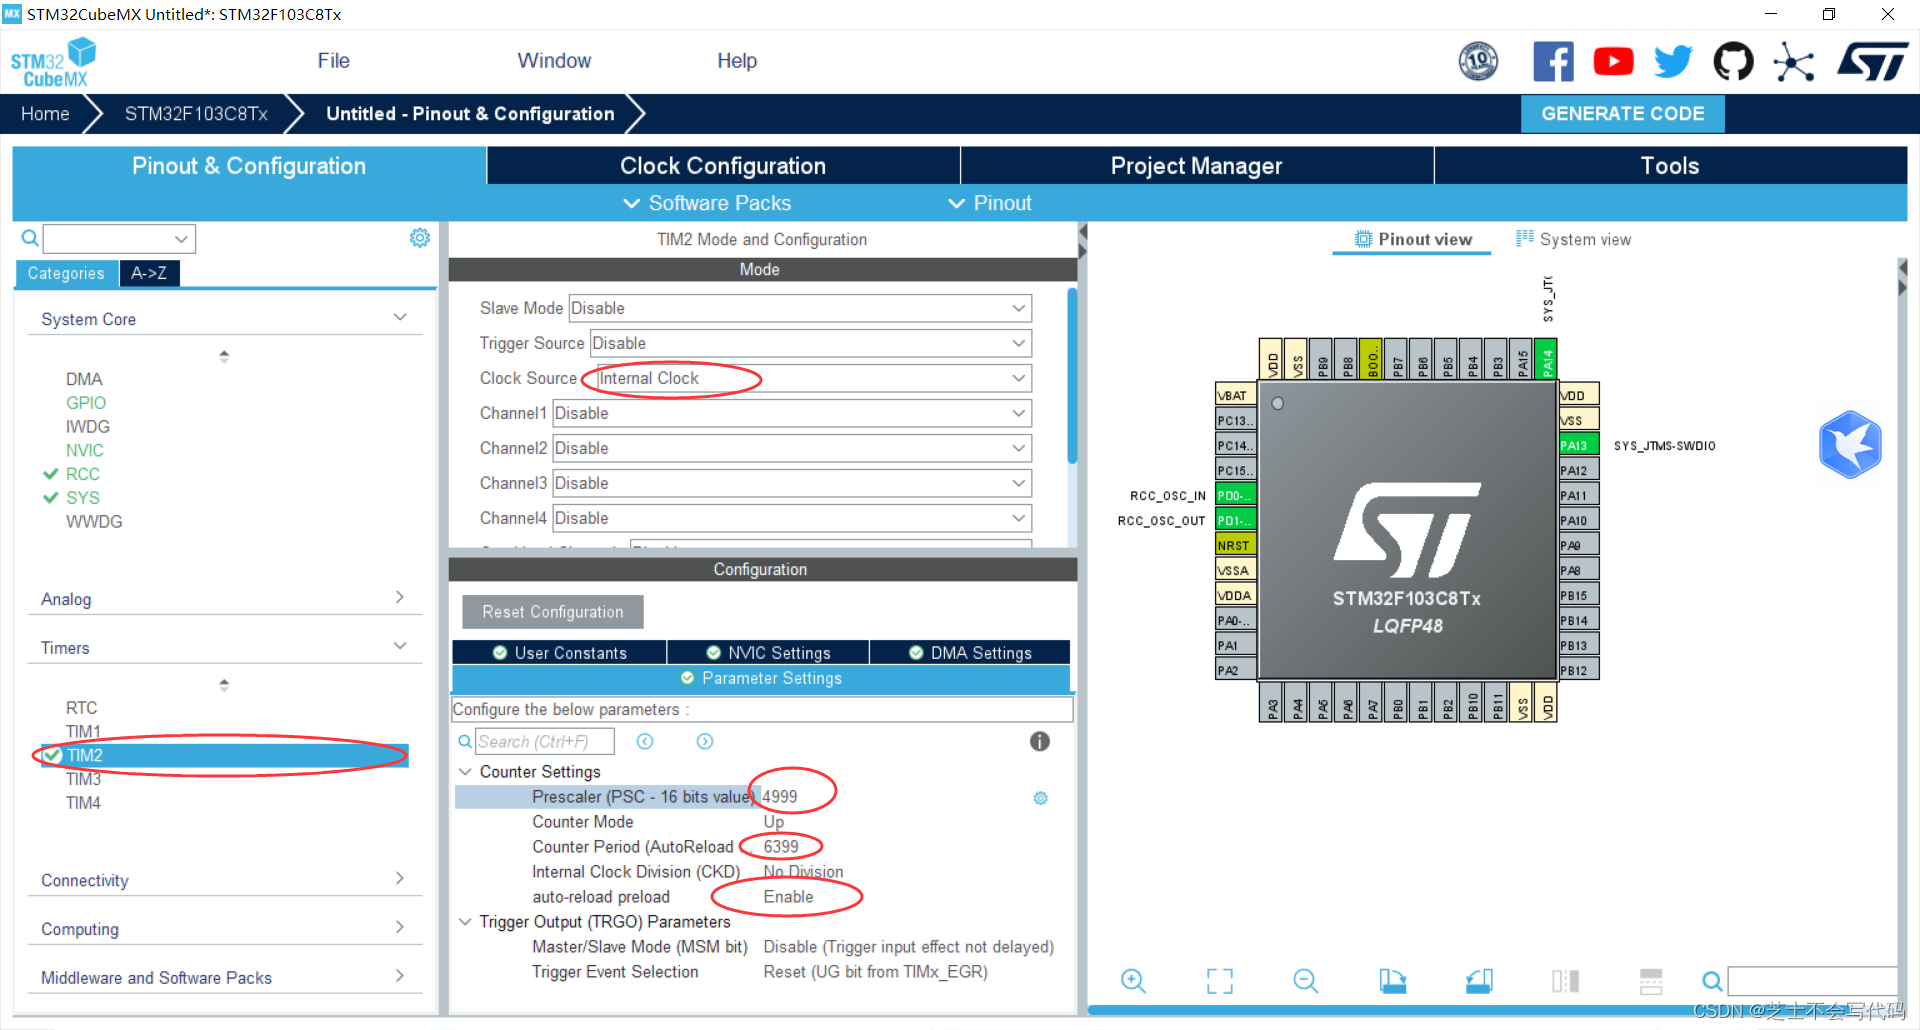
Task: Go to previous parameter search result
Action: pyautogui.click(x=645, y=741)
